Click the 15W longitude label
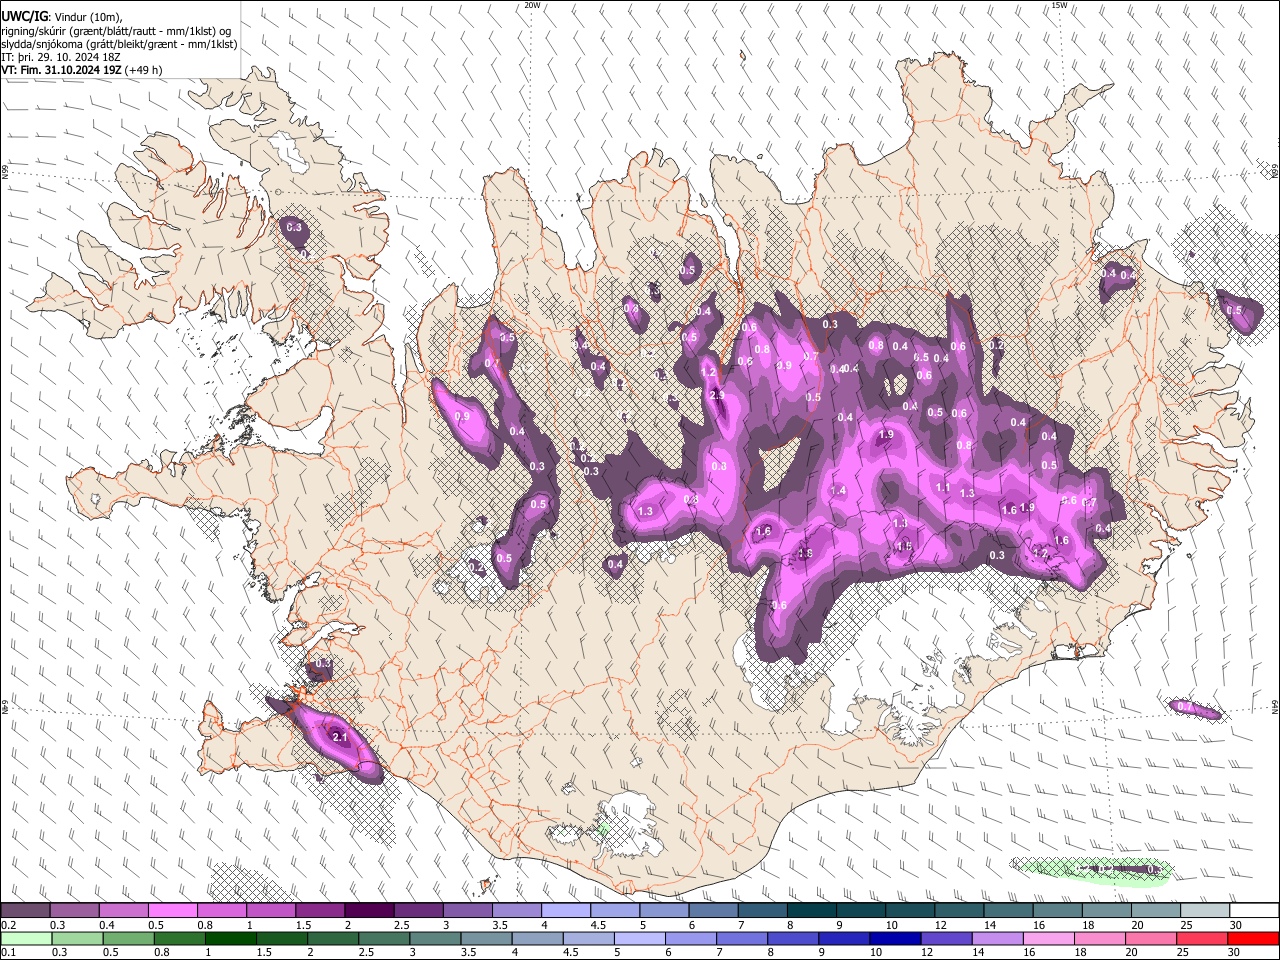Screen dimensions: 1280x960 pos(1059,5)
